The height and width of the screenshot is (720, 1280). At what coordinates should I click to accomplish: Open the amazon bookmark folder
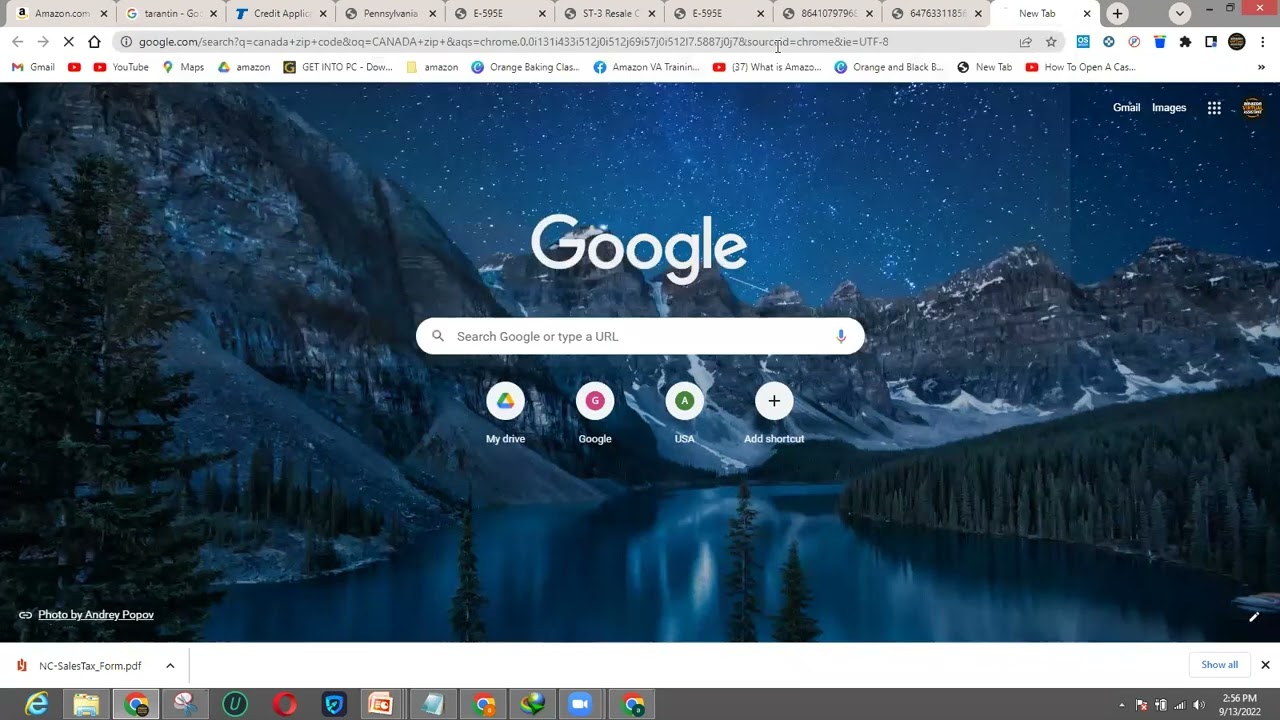click(x=431, y=67)
